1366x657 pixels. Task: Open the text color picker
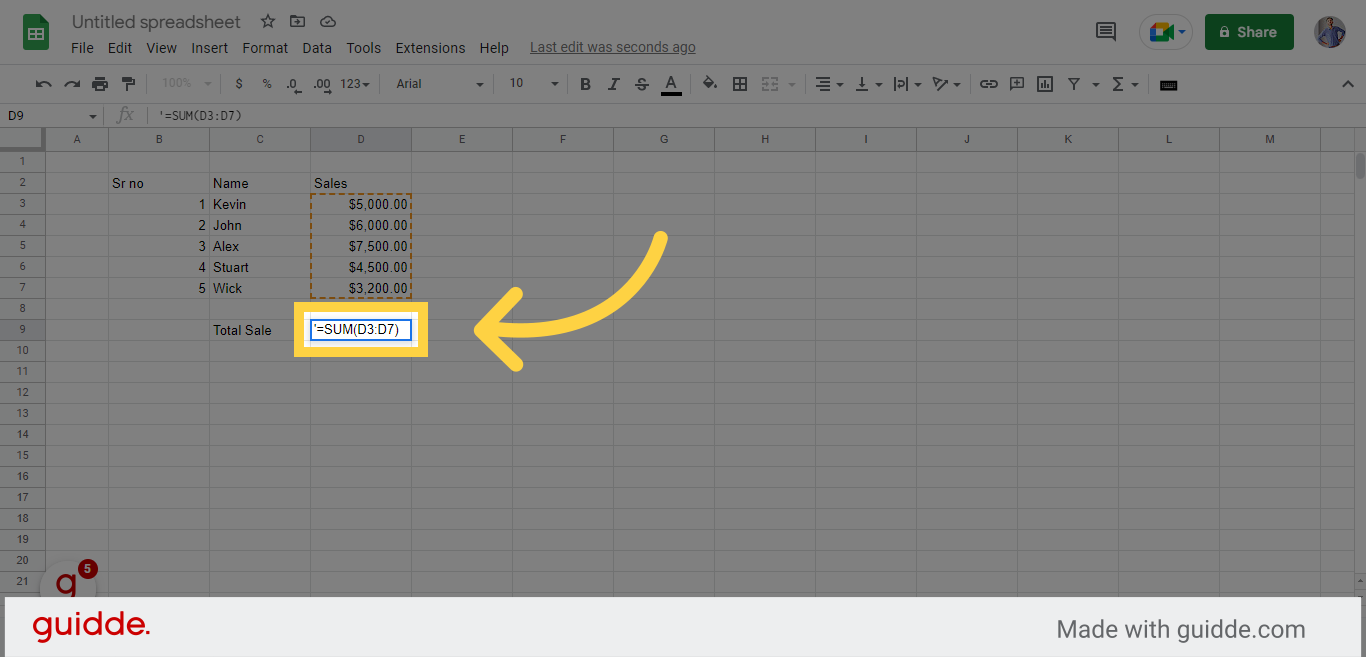(671, 84)
